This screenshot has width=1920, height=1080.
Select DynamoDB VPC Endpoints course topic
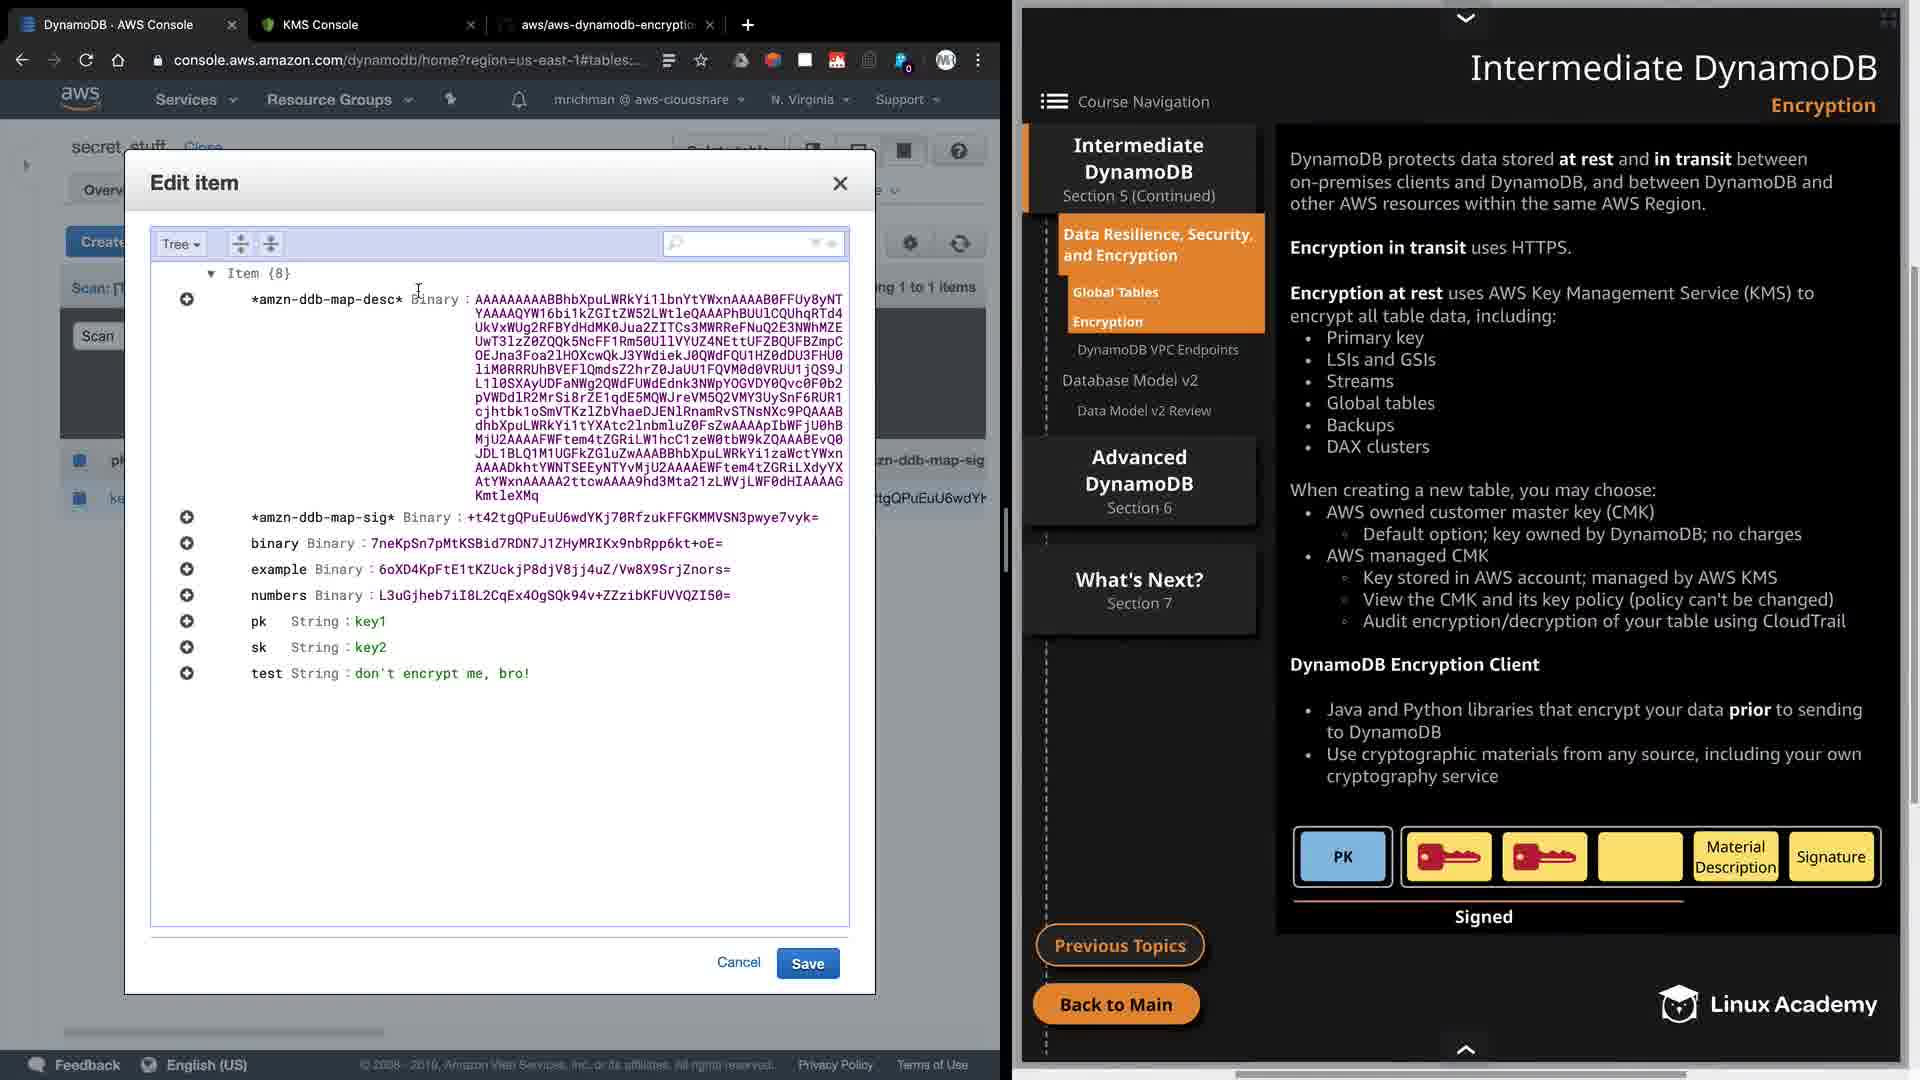click(x=1157, y=350)
